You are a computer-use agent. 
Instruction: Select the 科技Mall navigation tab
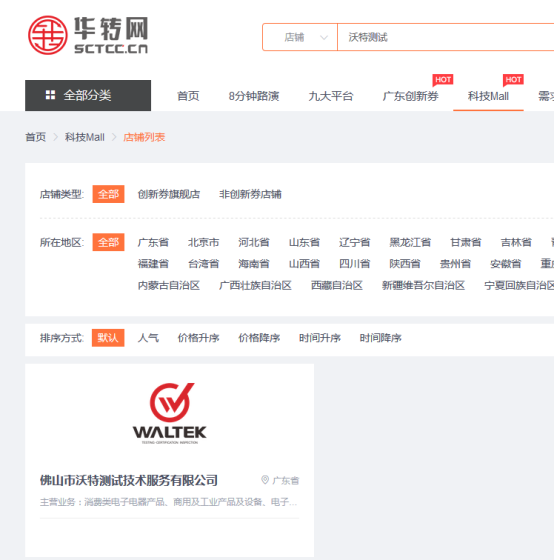488,96
